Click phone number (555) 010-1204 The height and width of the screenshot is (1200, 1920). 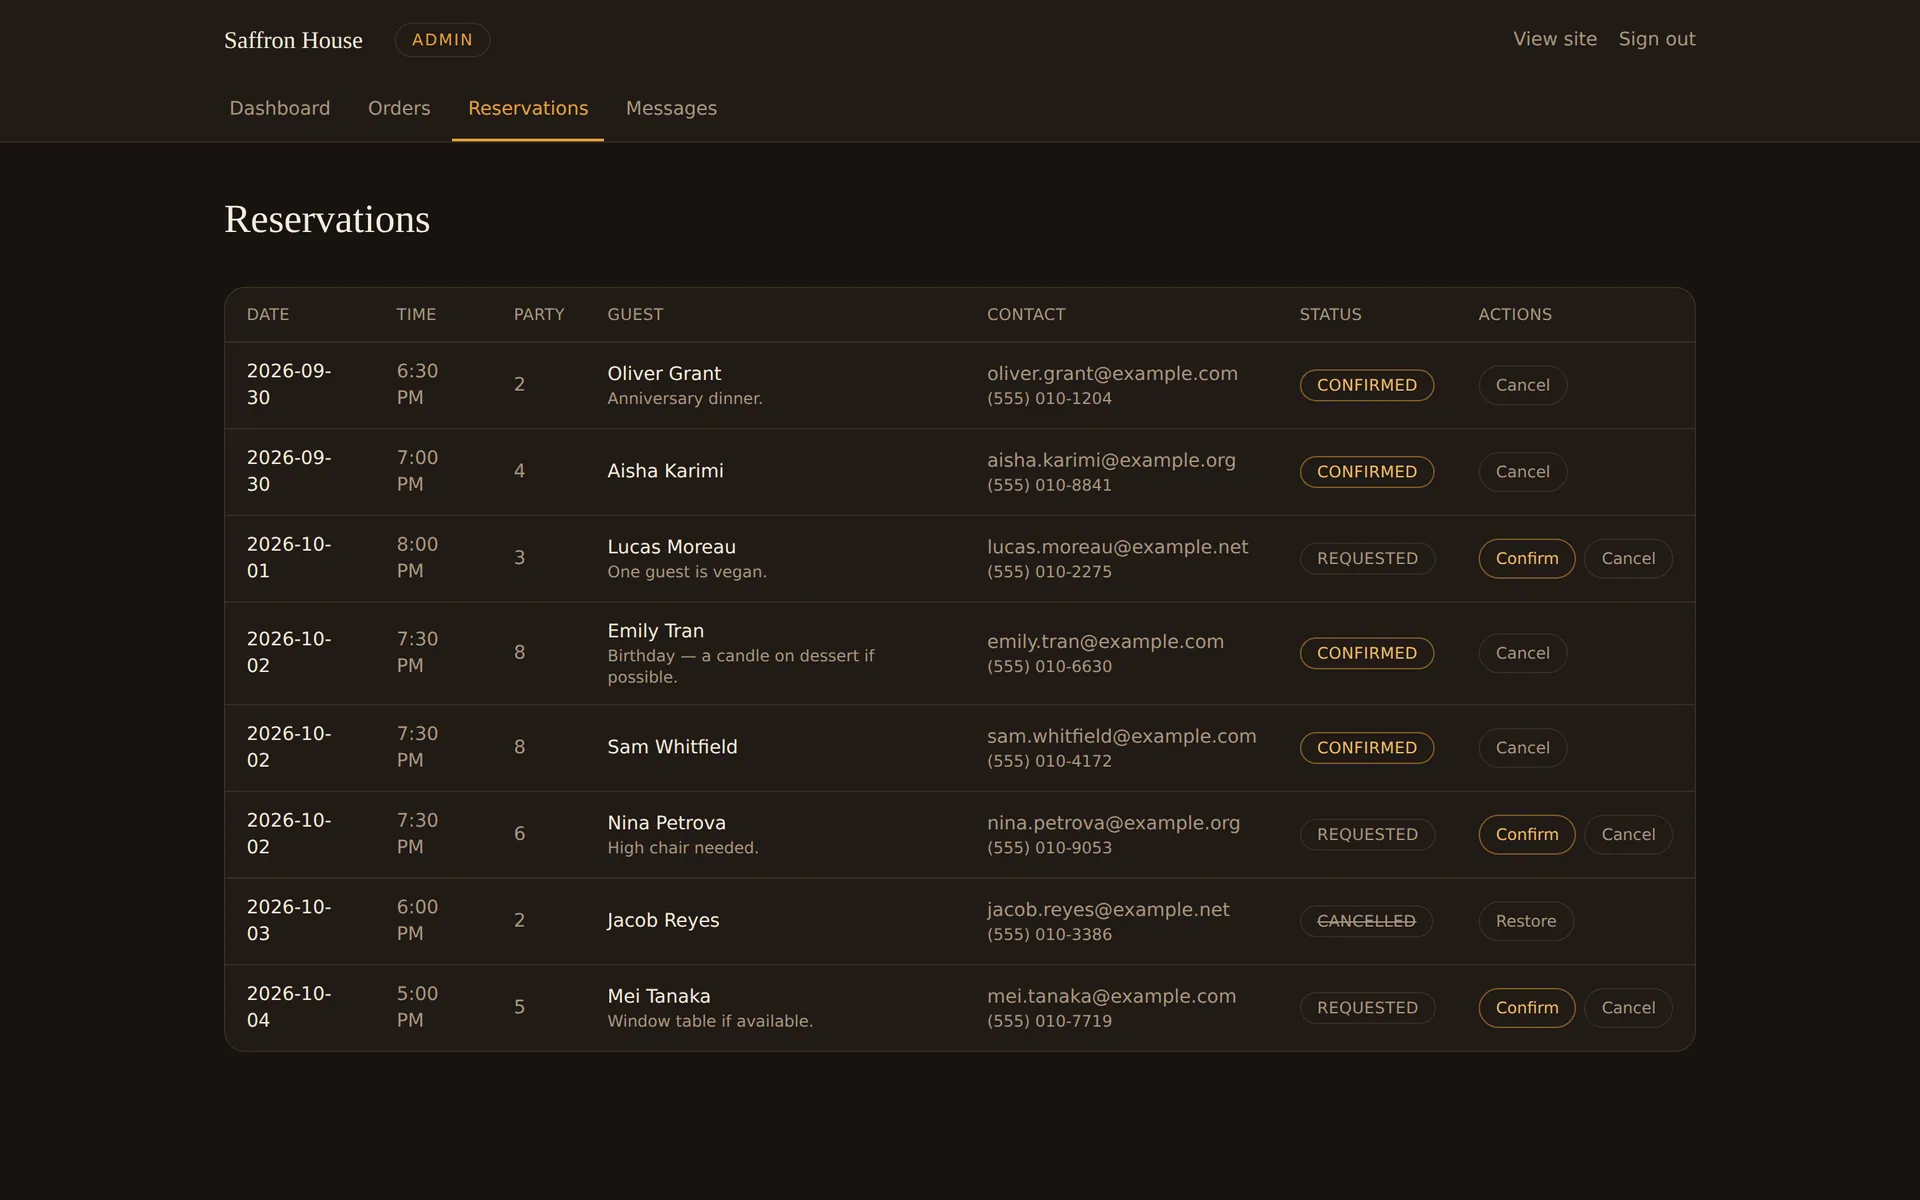1049,398
